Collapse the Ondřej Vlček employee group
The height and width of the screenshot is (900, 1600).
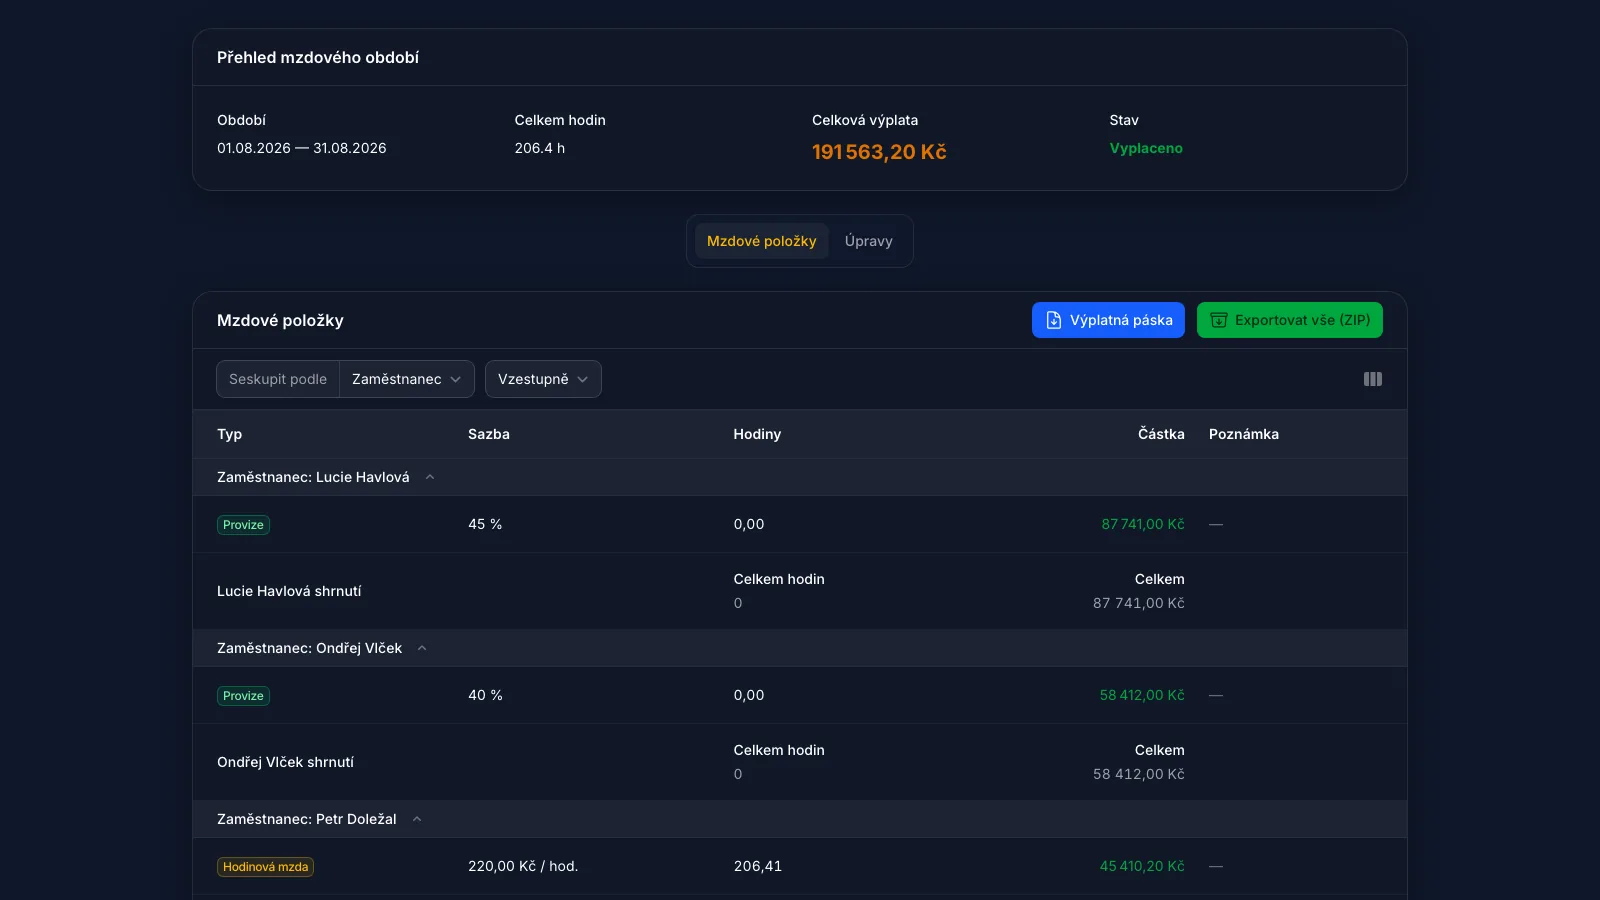click(x=422, y=648)
